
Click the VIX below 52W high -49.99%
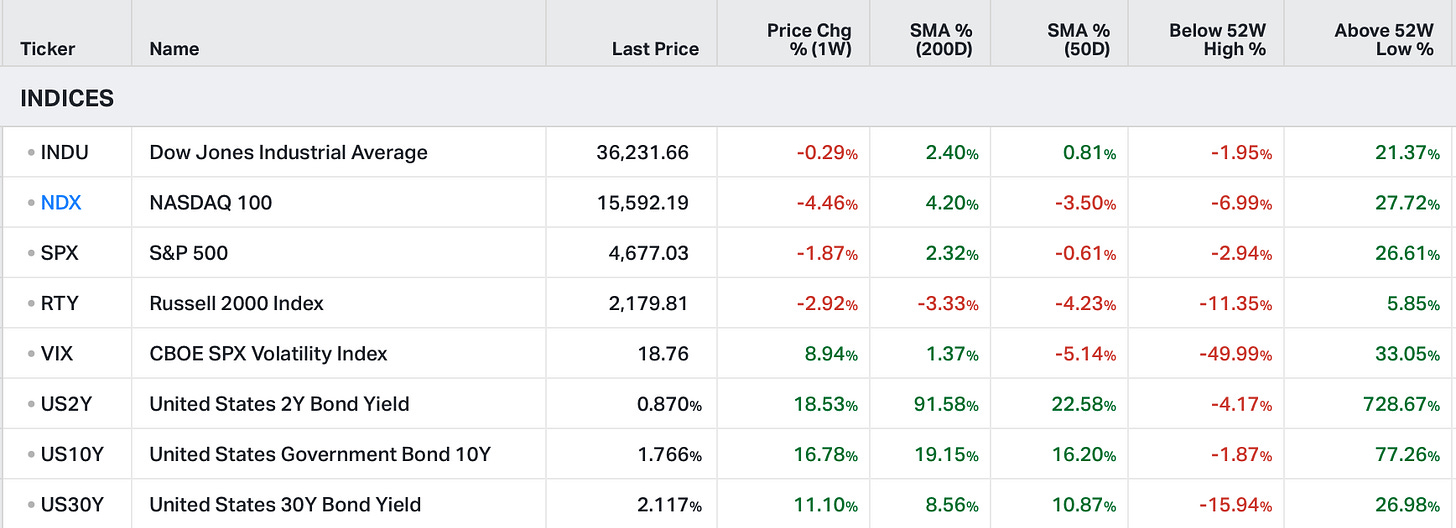(1237, 354)
